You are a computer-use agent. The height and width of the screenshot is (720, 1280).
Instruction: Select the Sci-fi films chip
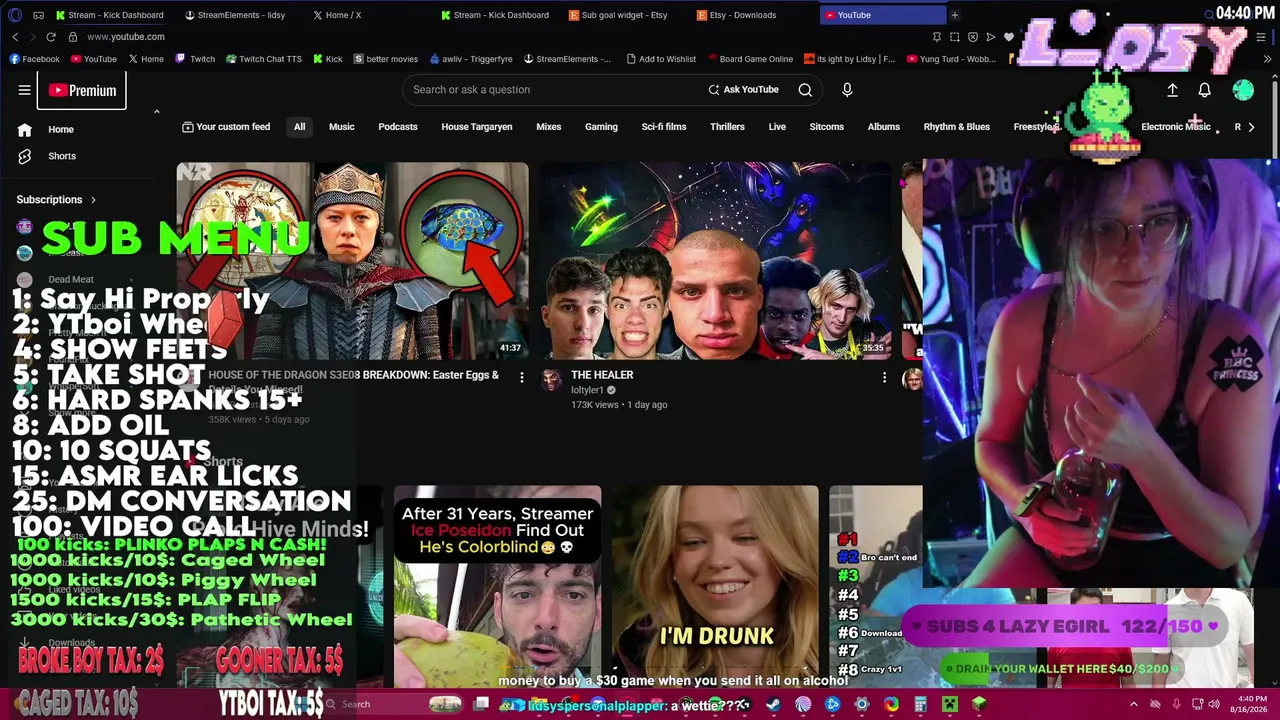tap(664, 127)
